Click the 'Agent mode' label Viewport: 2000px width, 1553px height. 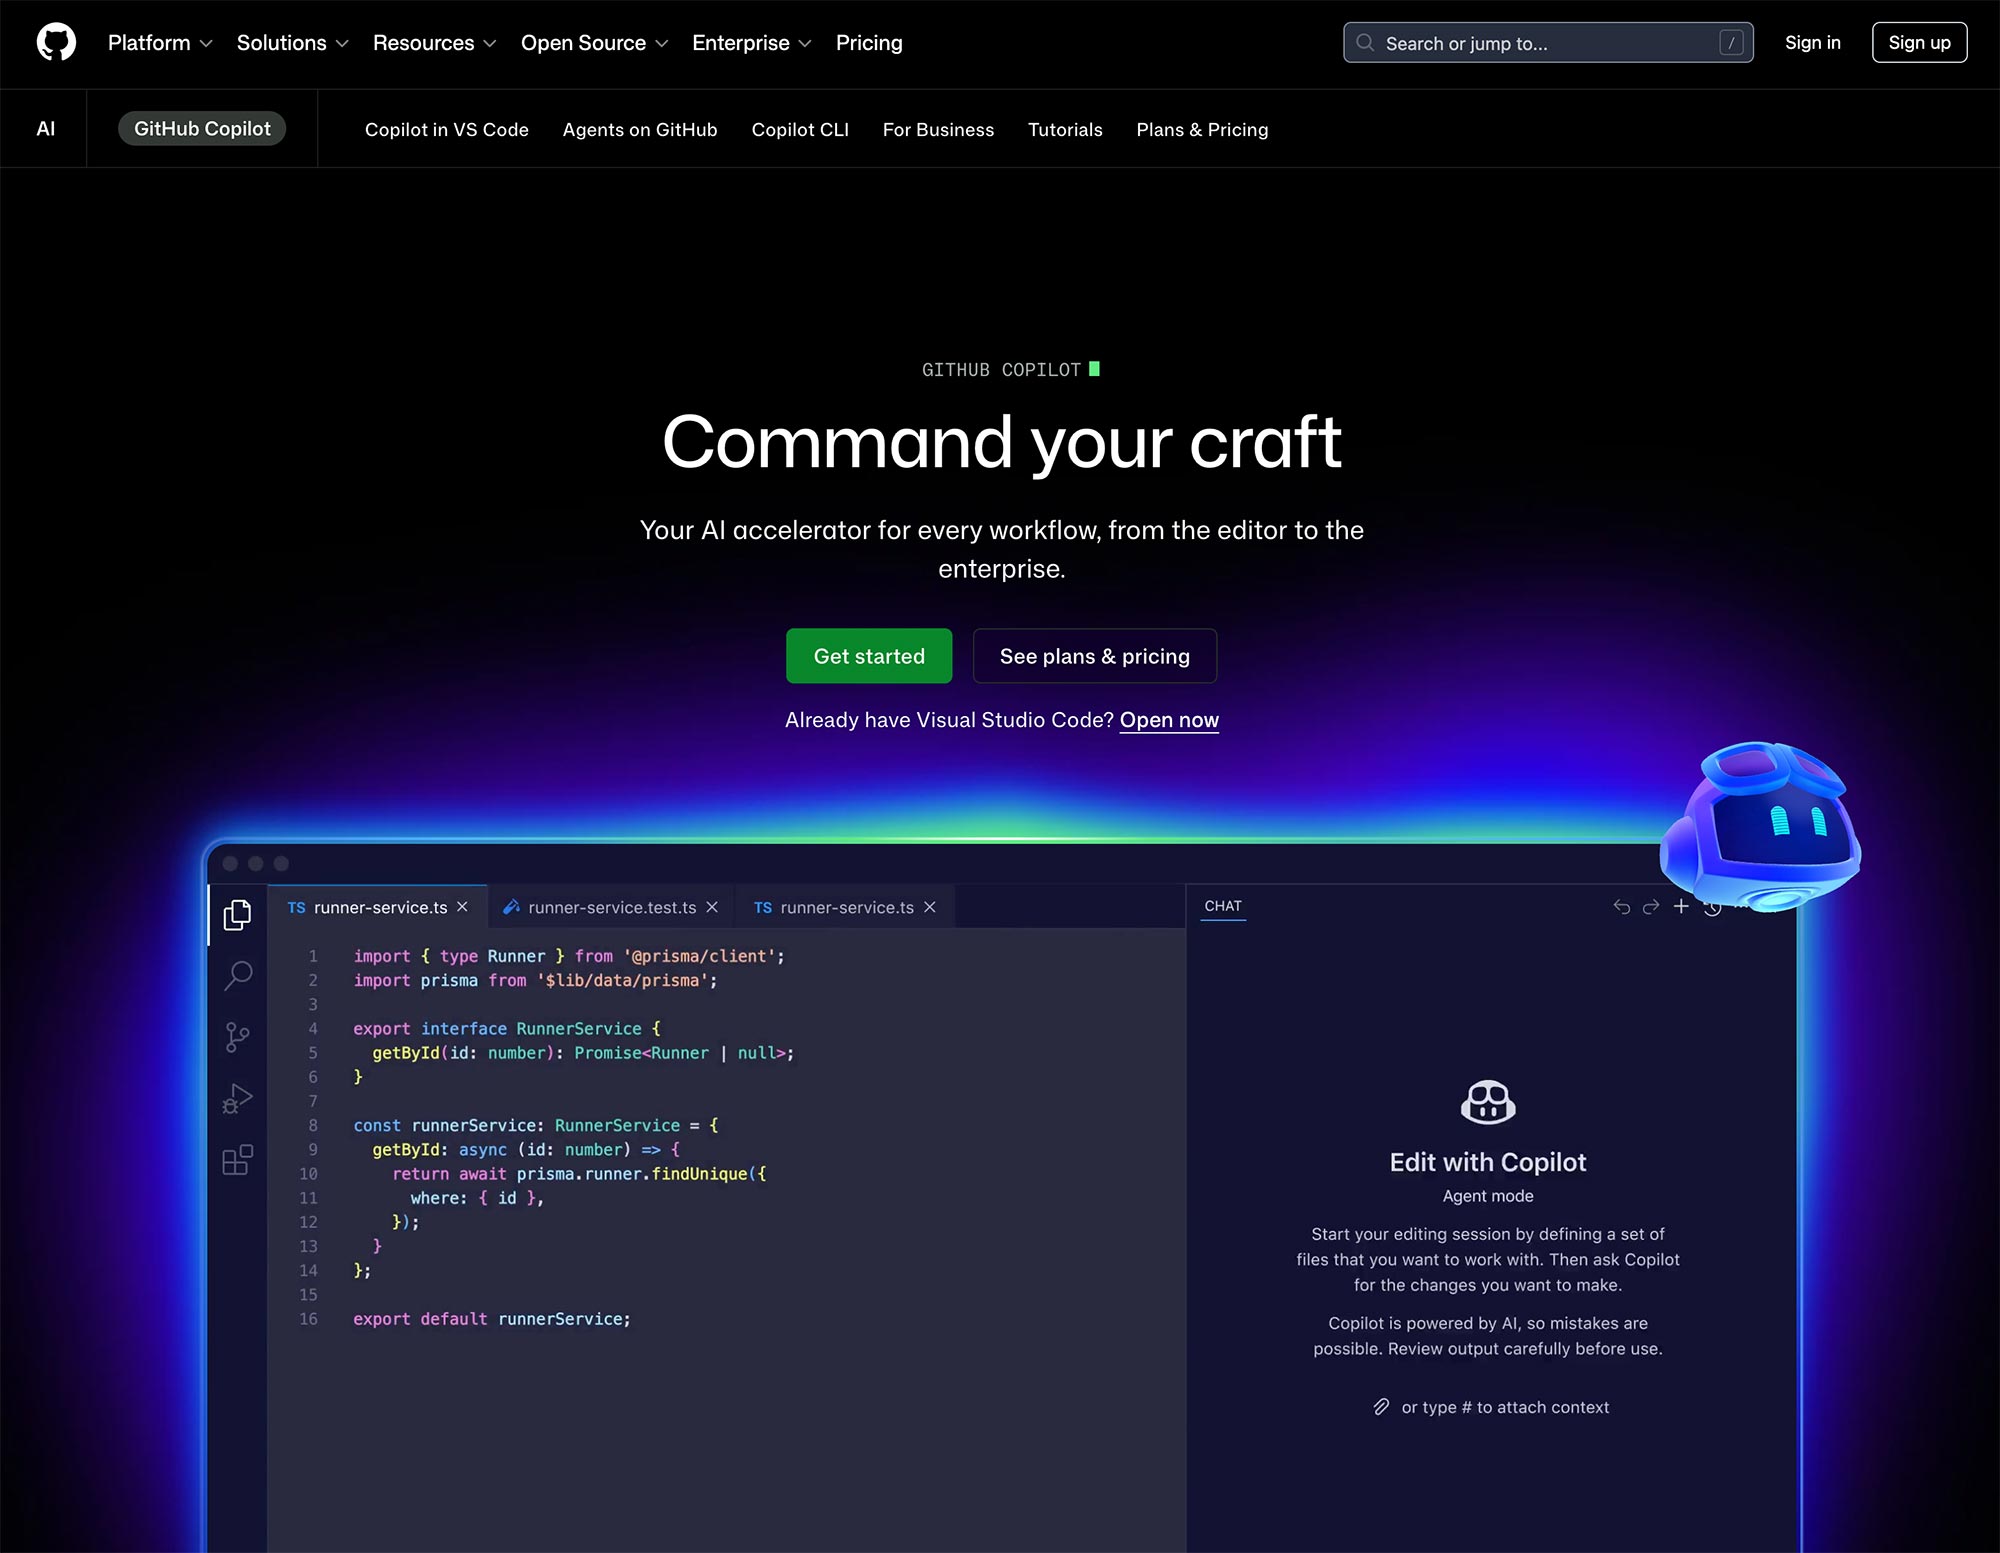tap(1488, 1196)
